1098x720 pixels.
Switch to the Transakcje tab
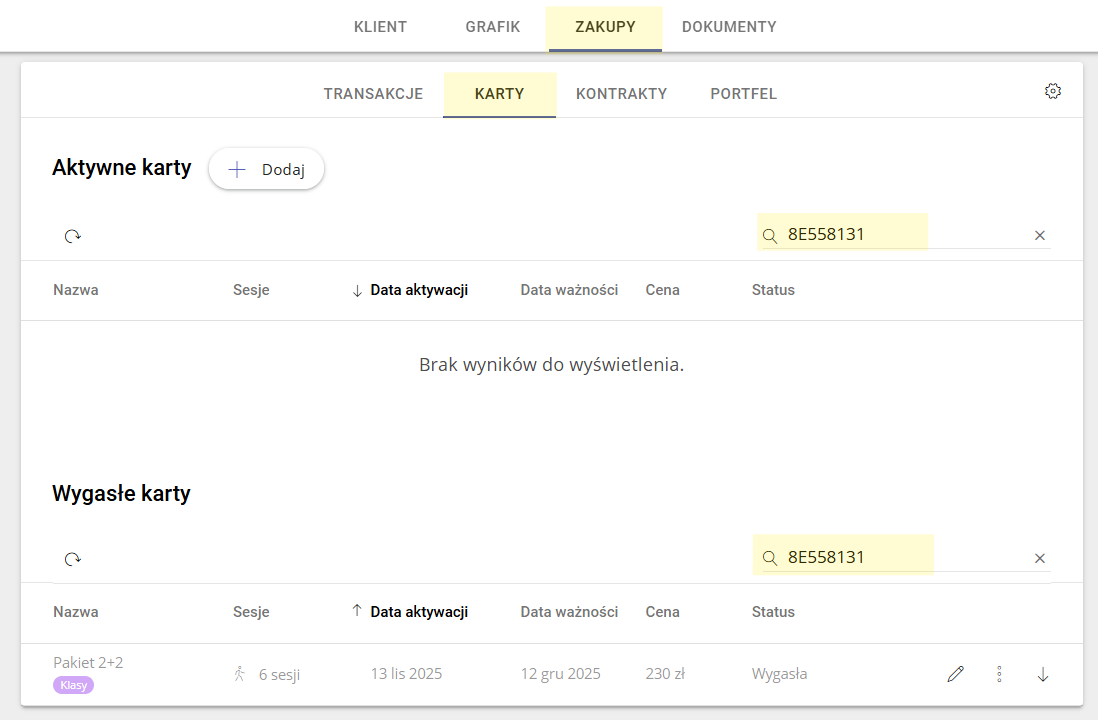[x=373, y=94]
